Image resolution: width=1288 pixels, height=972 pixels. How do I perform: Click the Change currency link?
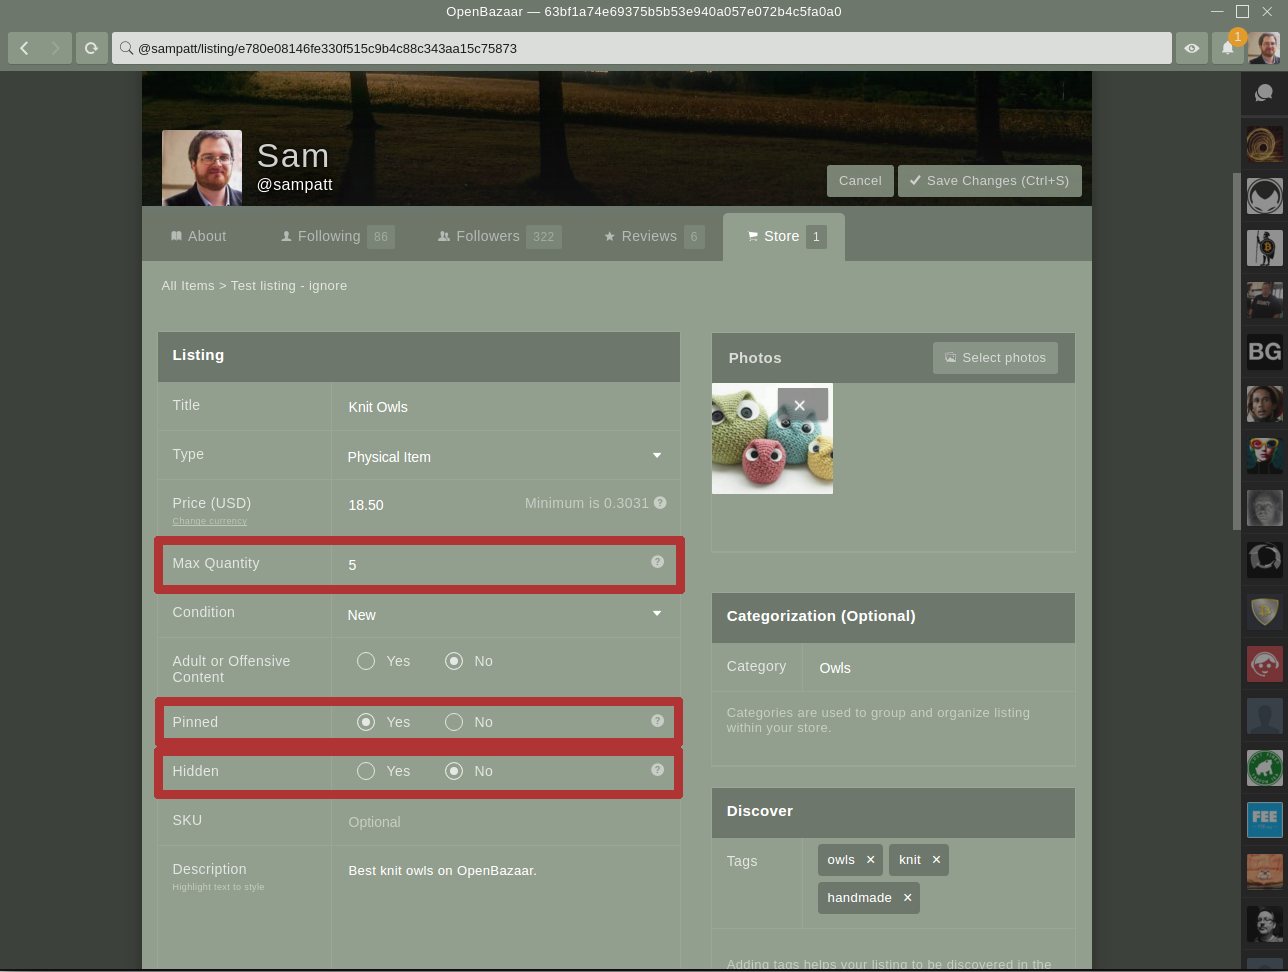coord(209,521)
